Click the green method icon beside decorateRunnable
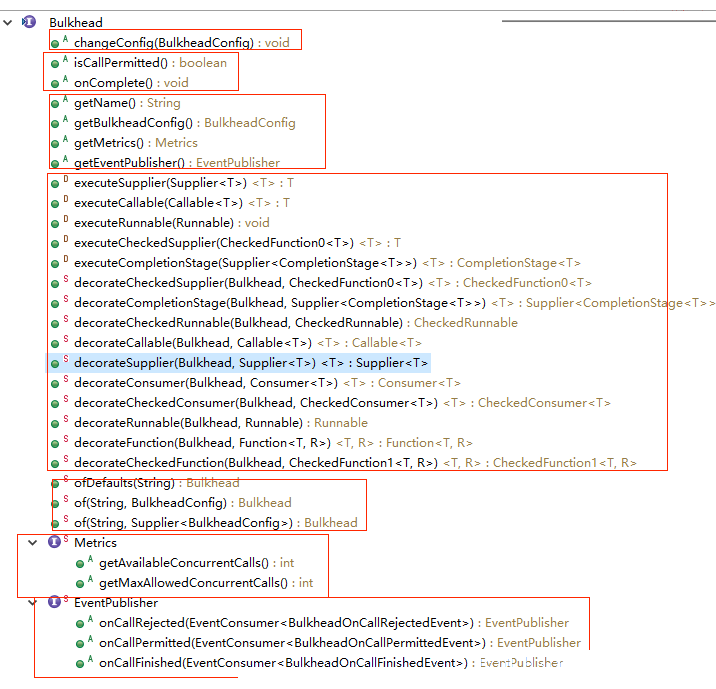 pos(55,424)
